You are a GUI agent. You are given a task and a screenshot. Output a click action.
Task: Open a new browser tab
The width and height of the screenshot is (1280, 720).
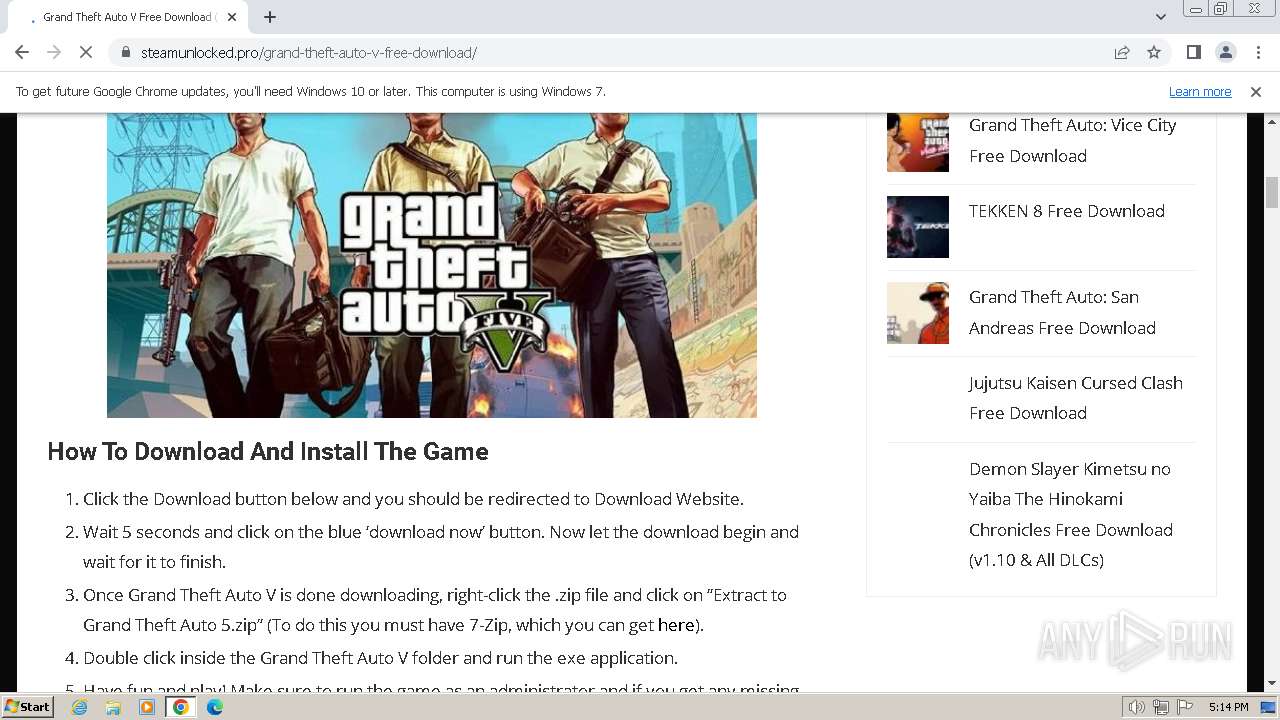click(x=270, y=17)
